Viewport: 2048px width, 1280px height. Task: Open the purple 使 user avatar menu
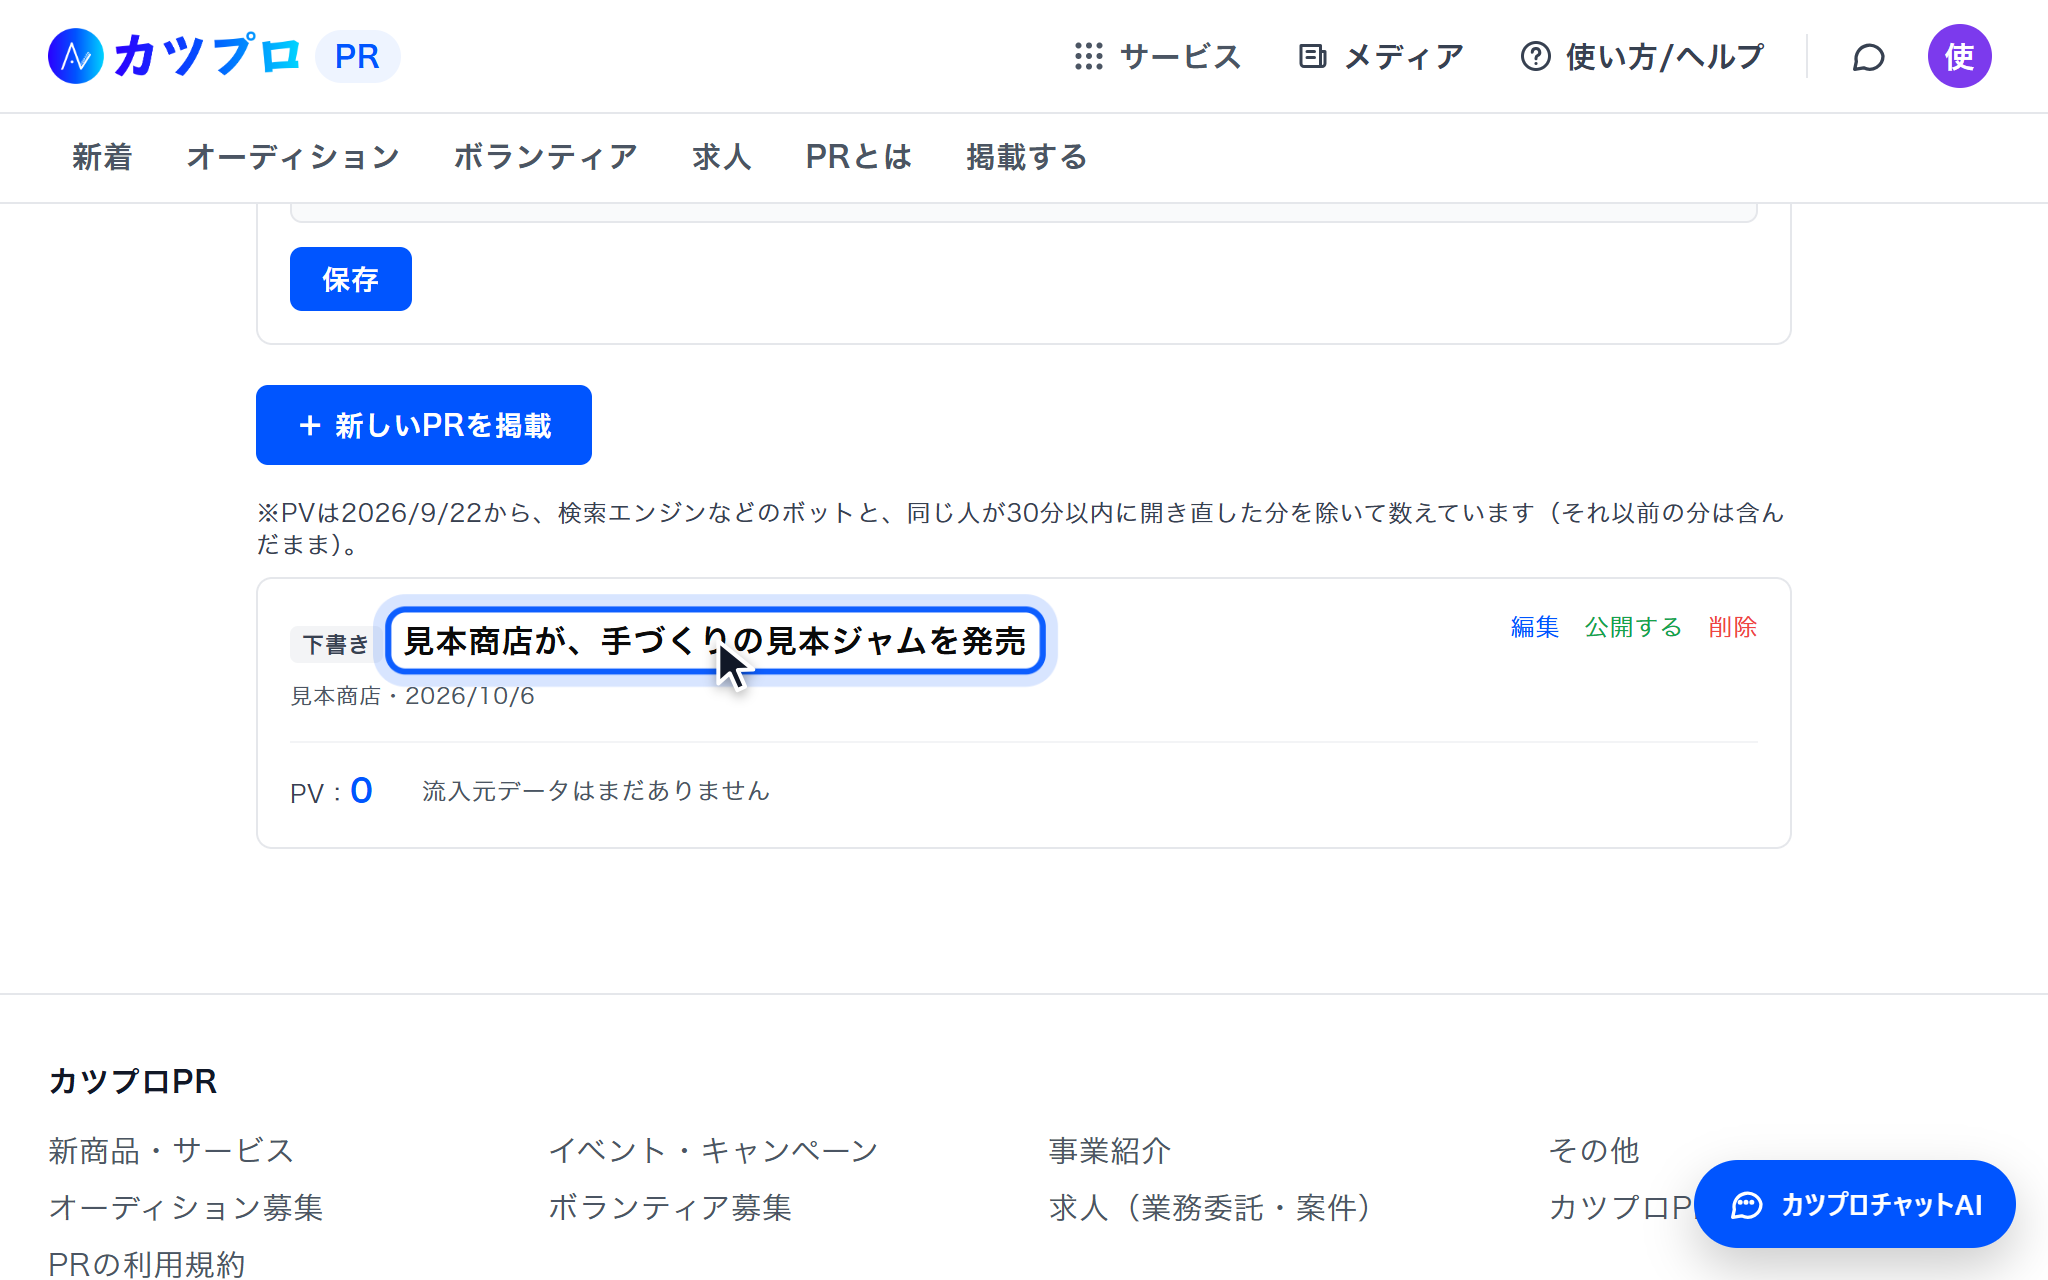pyautogui.click(x=1959, y=56)
